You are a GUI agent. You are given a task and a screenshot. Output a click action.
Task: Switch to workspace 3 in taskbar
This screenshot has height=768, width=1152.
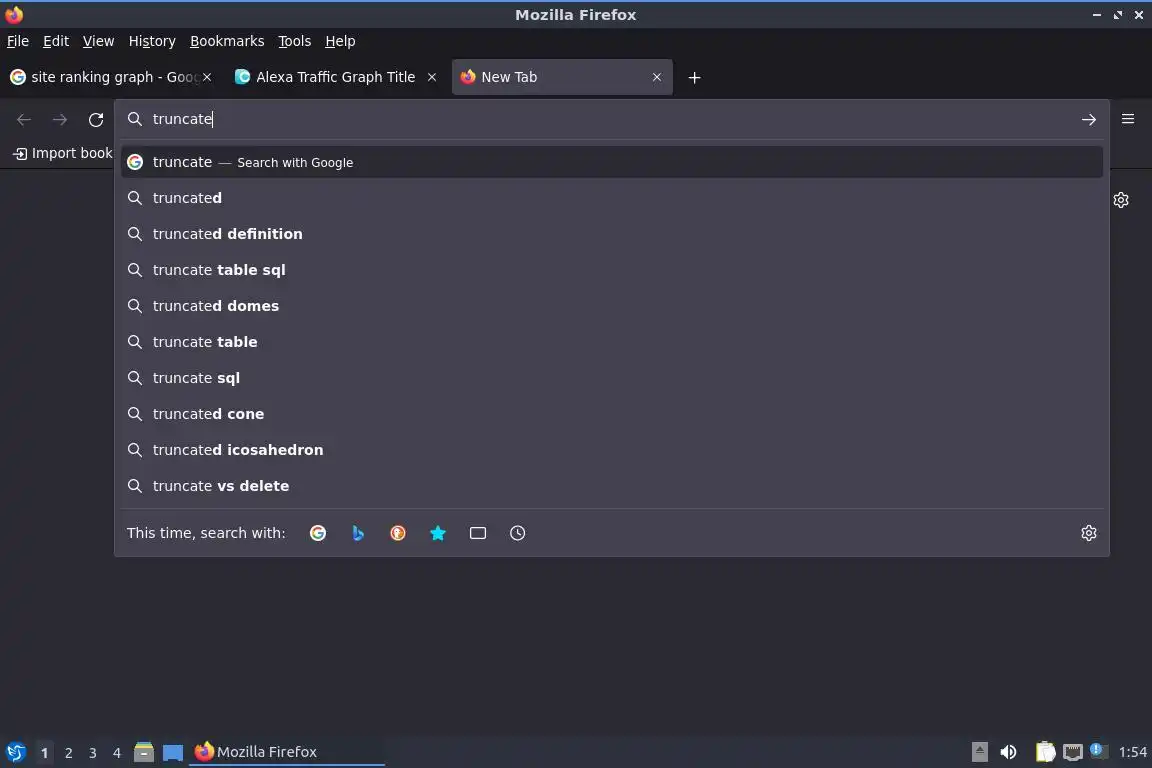click(x=93, y=753)
